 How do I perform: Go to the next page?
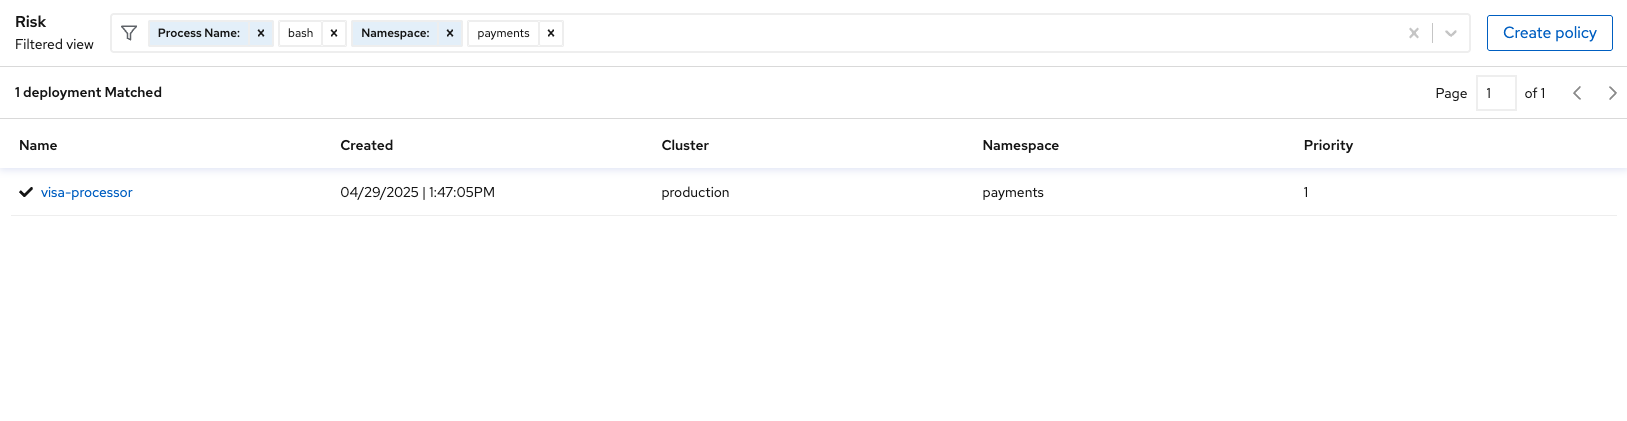[1612, 93]
